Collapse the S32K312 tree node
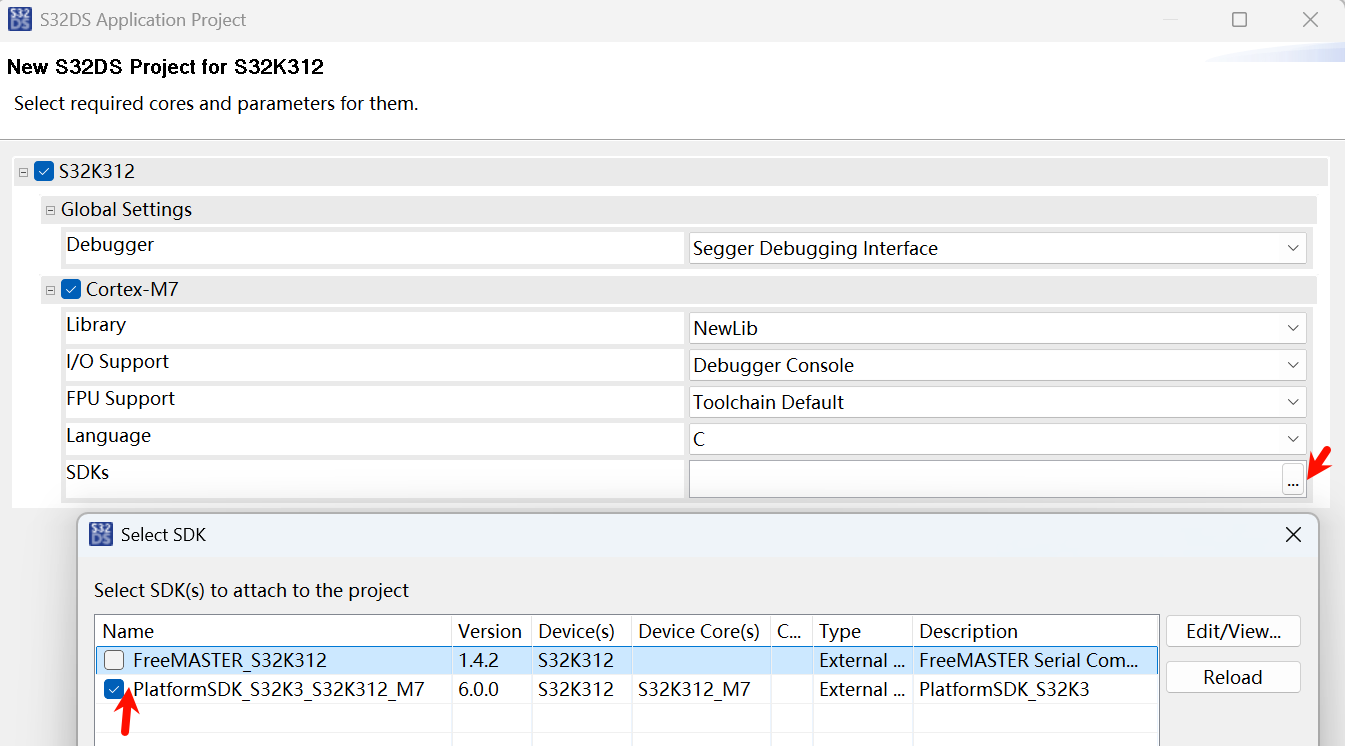The width and height of the screenshot is (1345, 746). click(23, 172)
